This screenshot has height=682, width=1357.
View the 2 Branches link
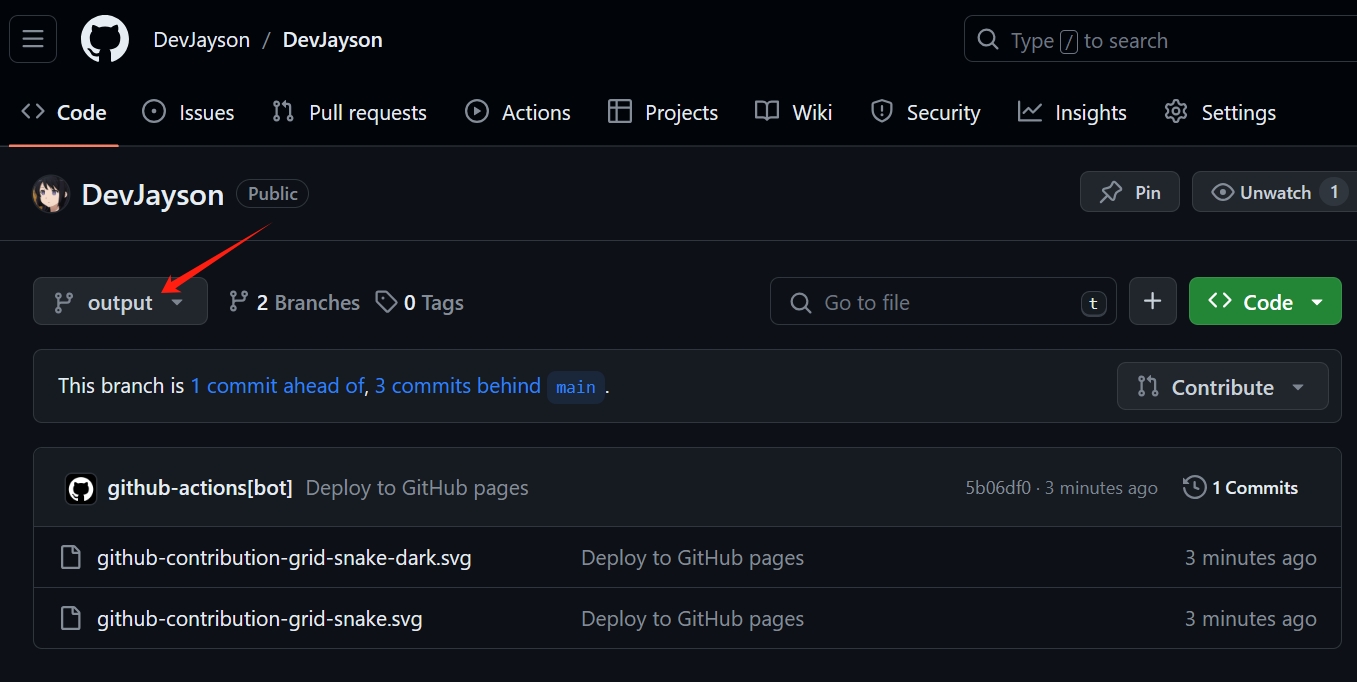pyautogui.click(x=294, y=302)
